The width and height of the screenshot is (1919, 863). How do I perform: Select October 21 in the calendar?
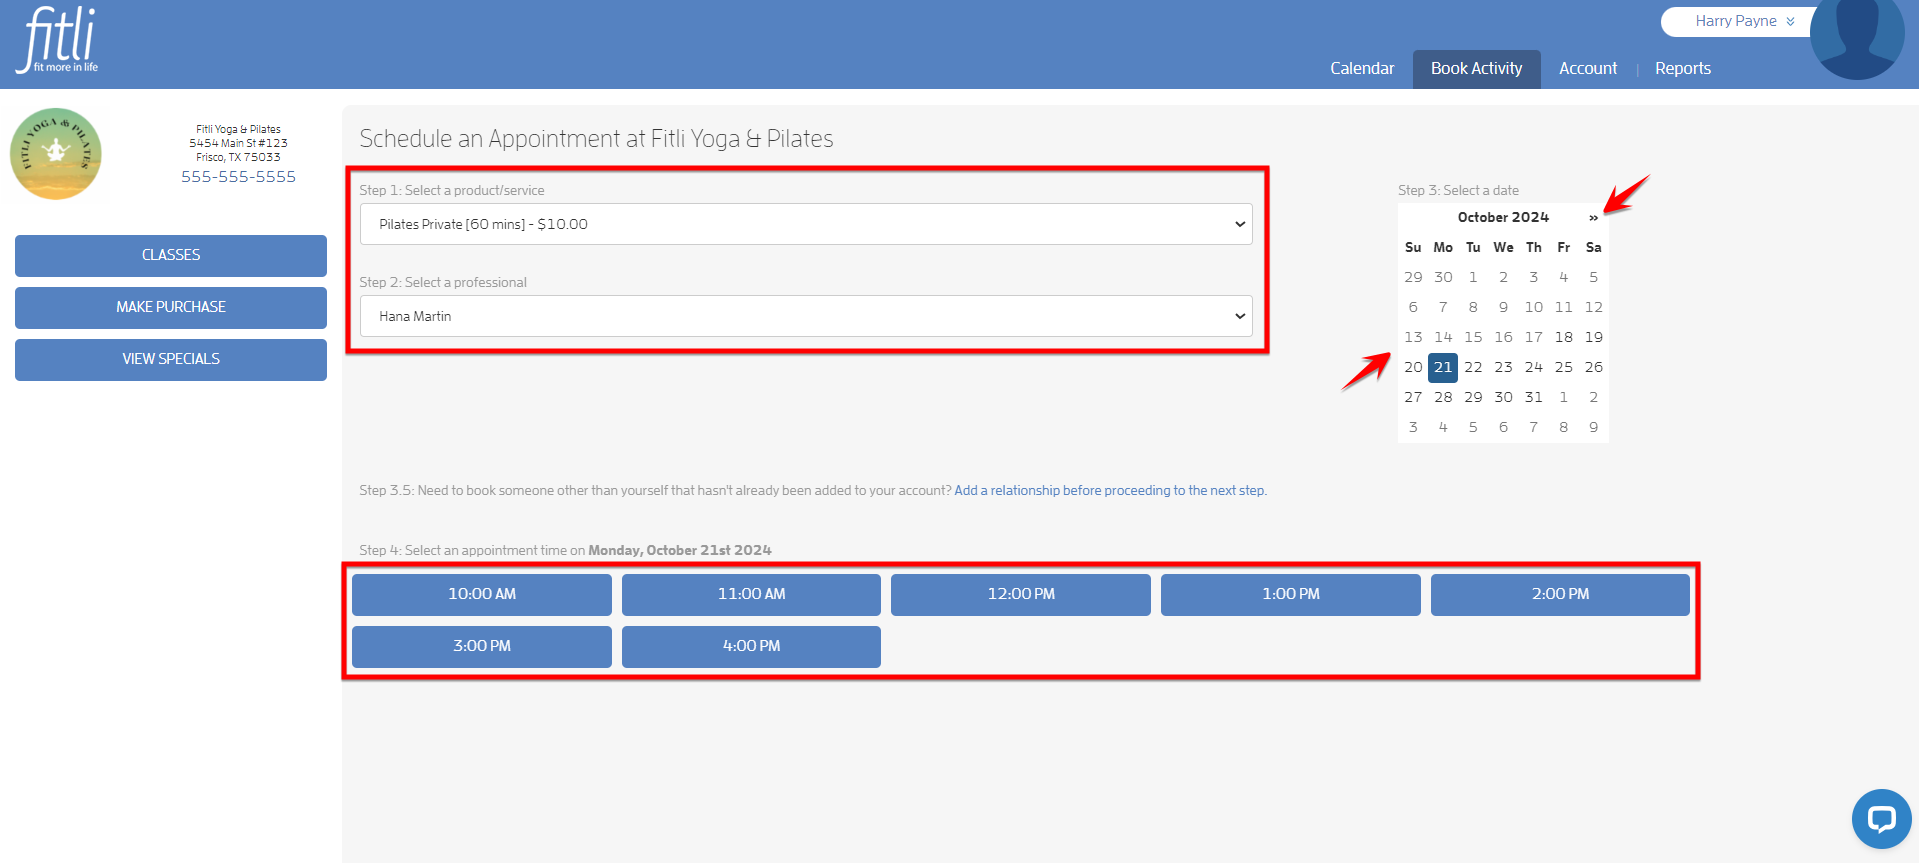tap(1443, 367)
